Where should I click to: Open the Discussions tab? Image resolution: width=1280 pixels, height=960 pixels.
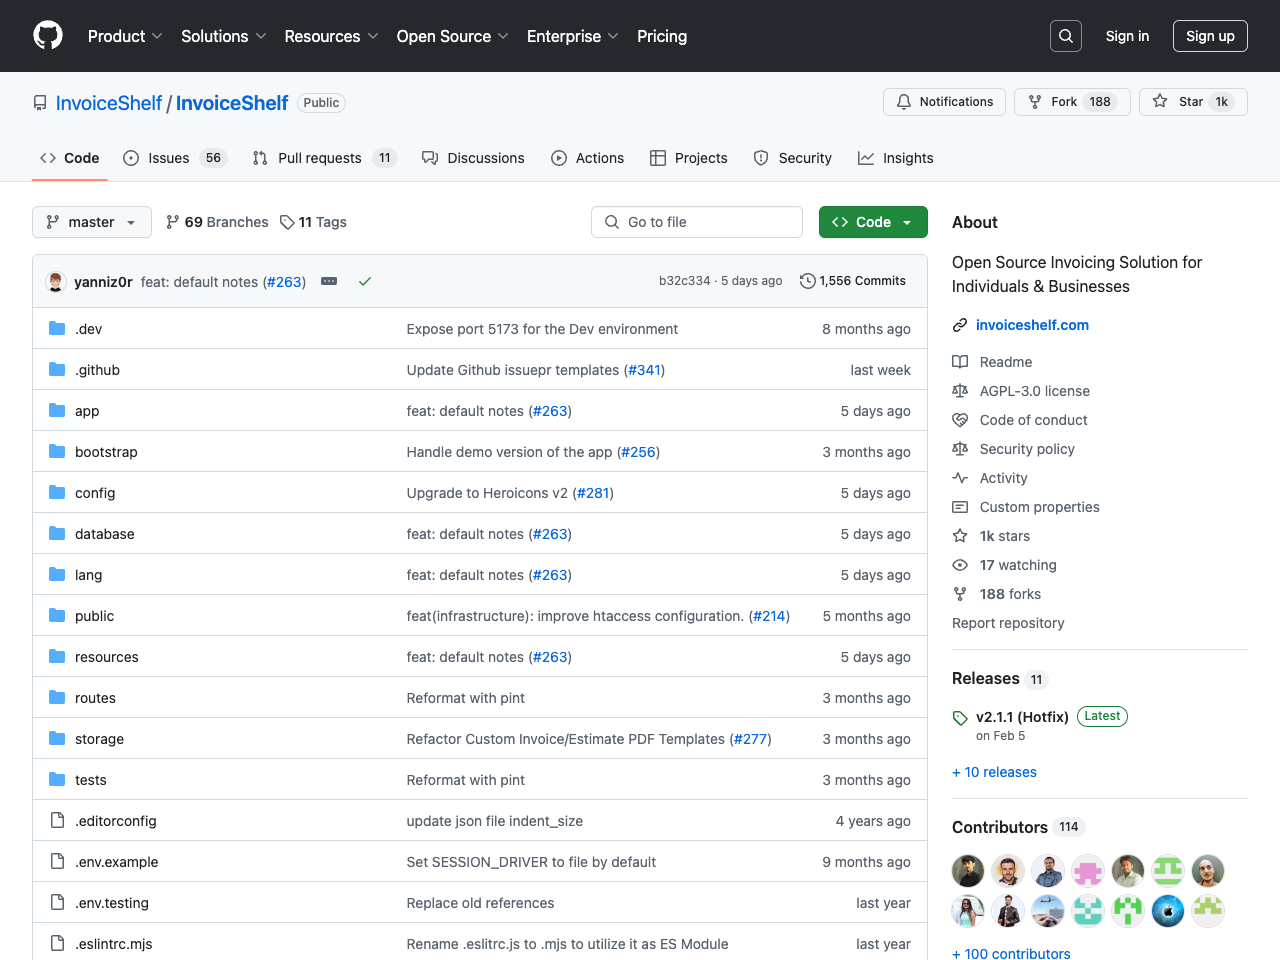pos(473,158)
